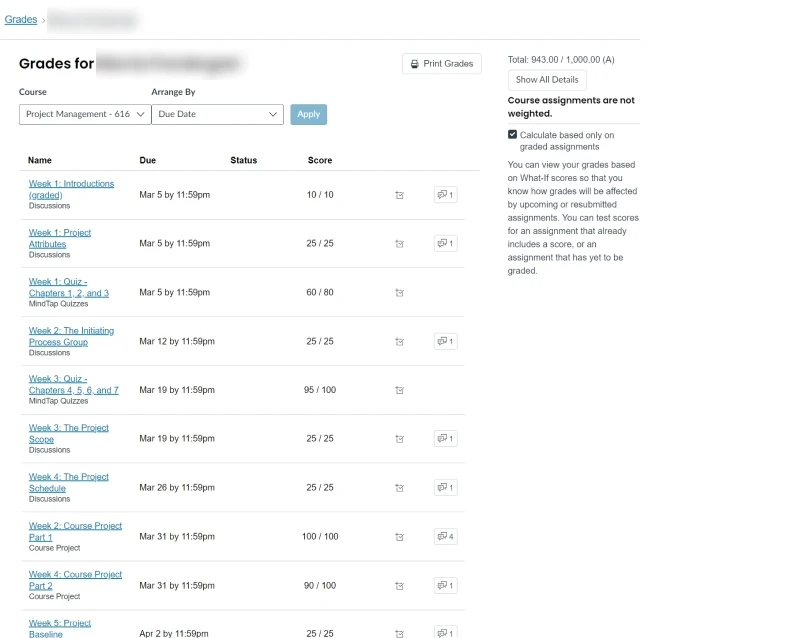Click Show All Details button
The height and width of the screenshot is (638, 793).
click(547, 80)
